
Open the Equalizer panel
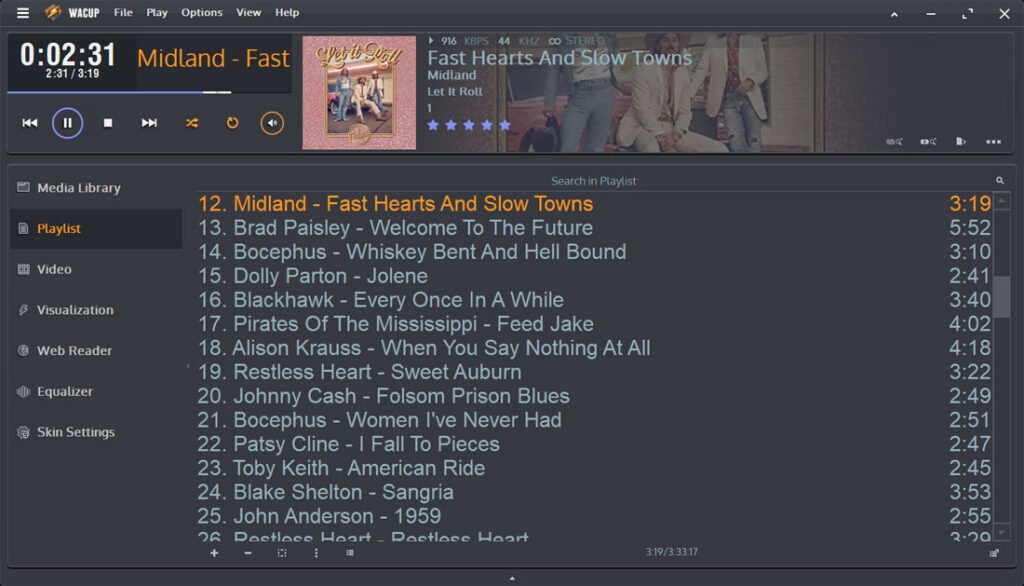coord(65,392)
